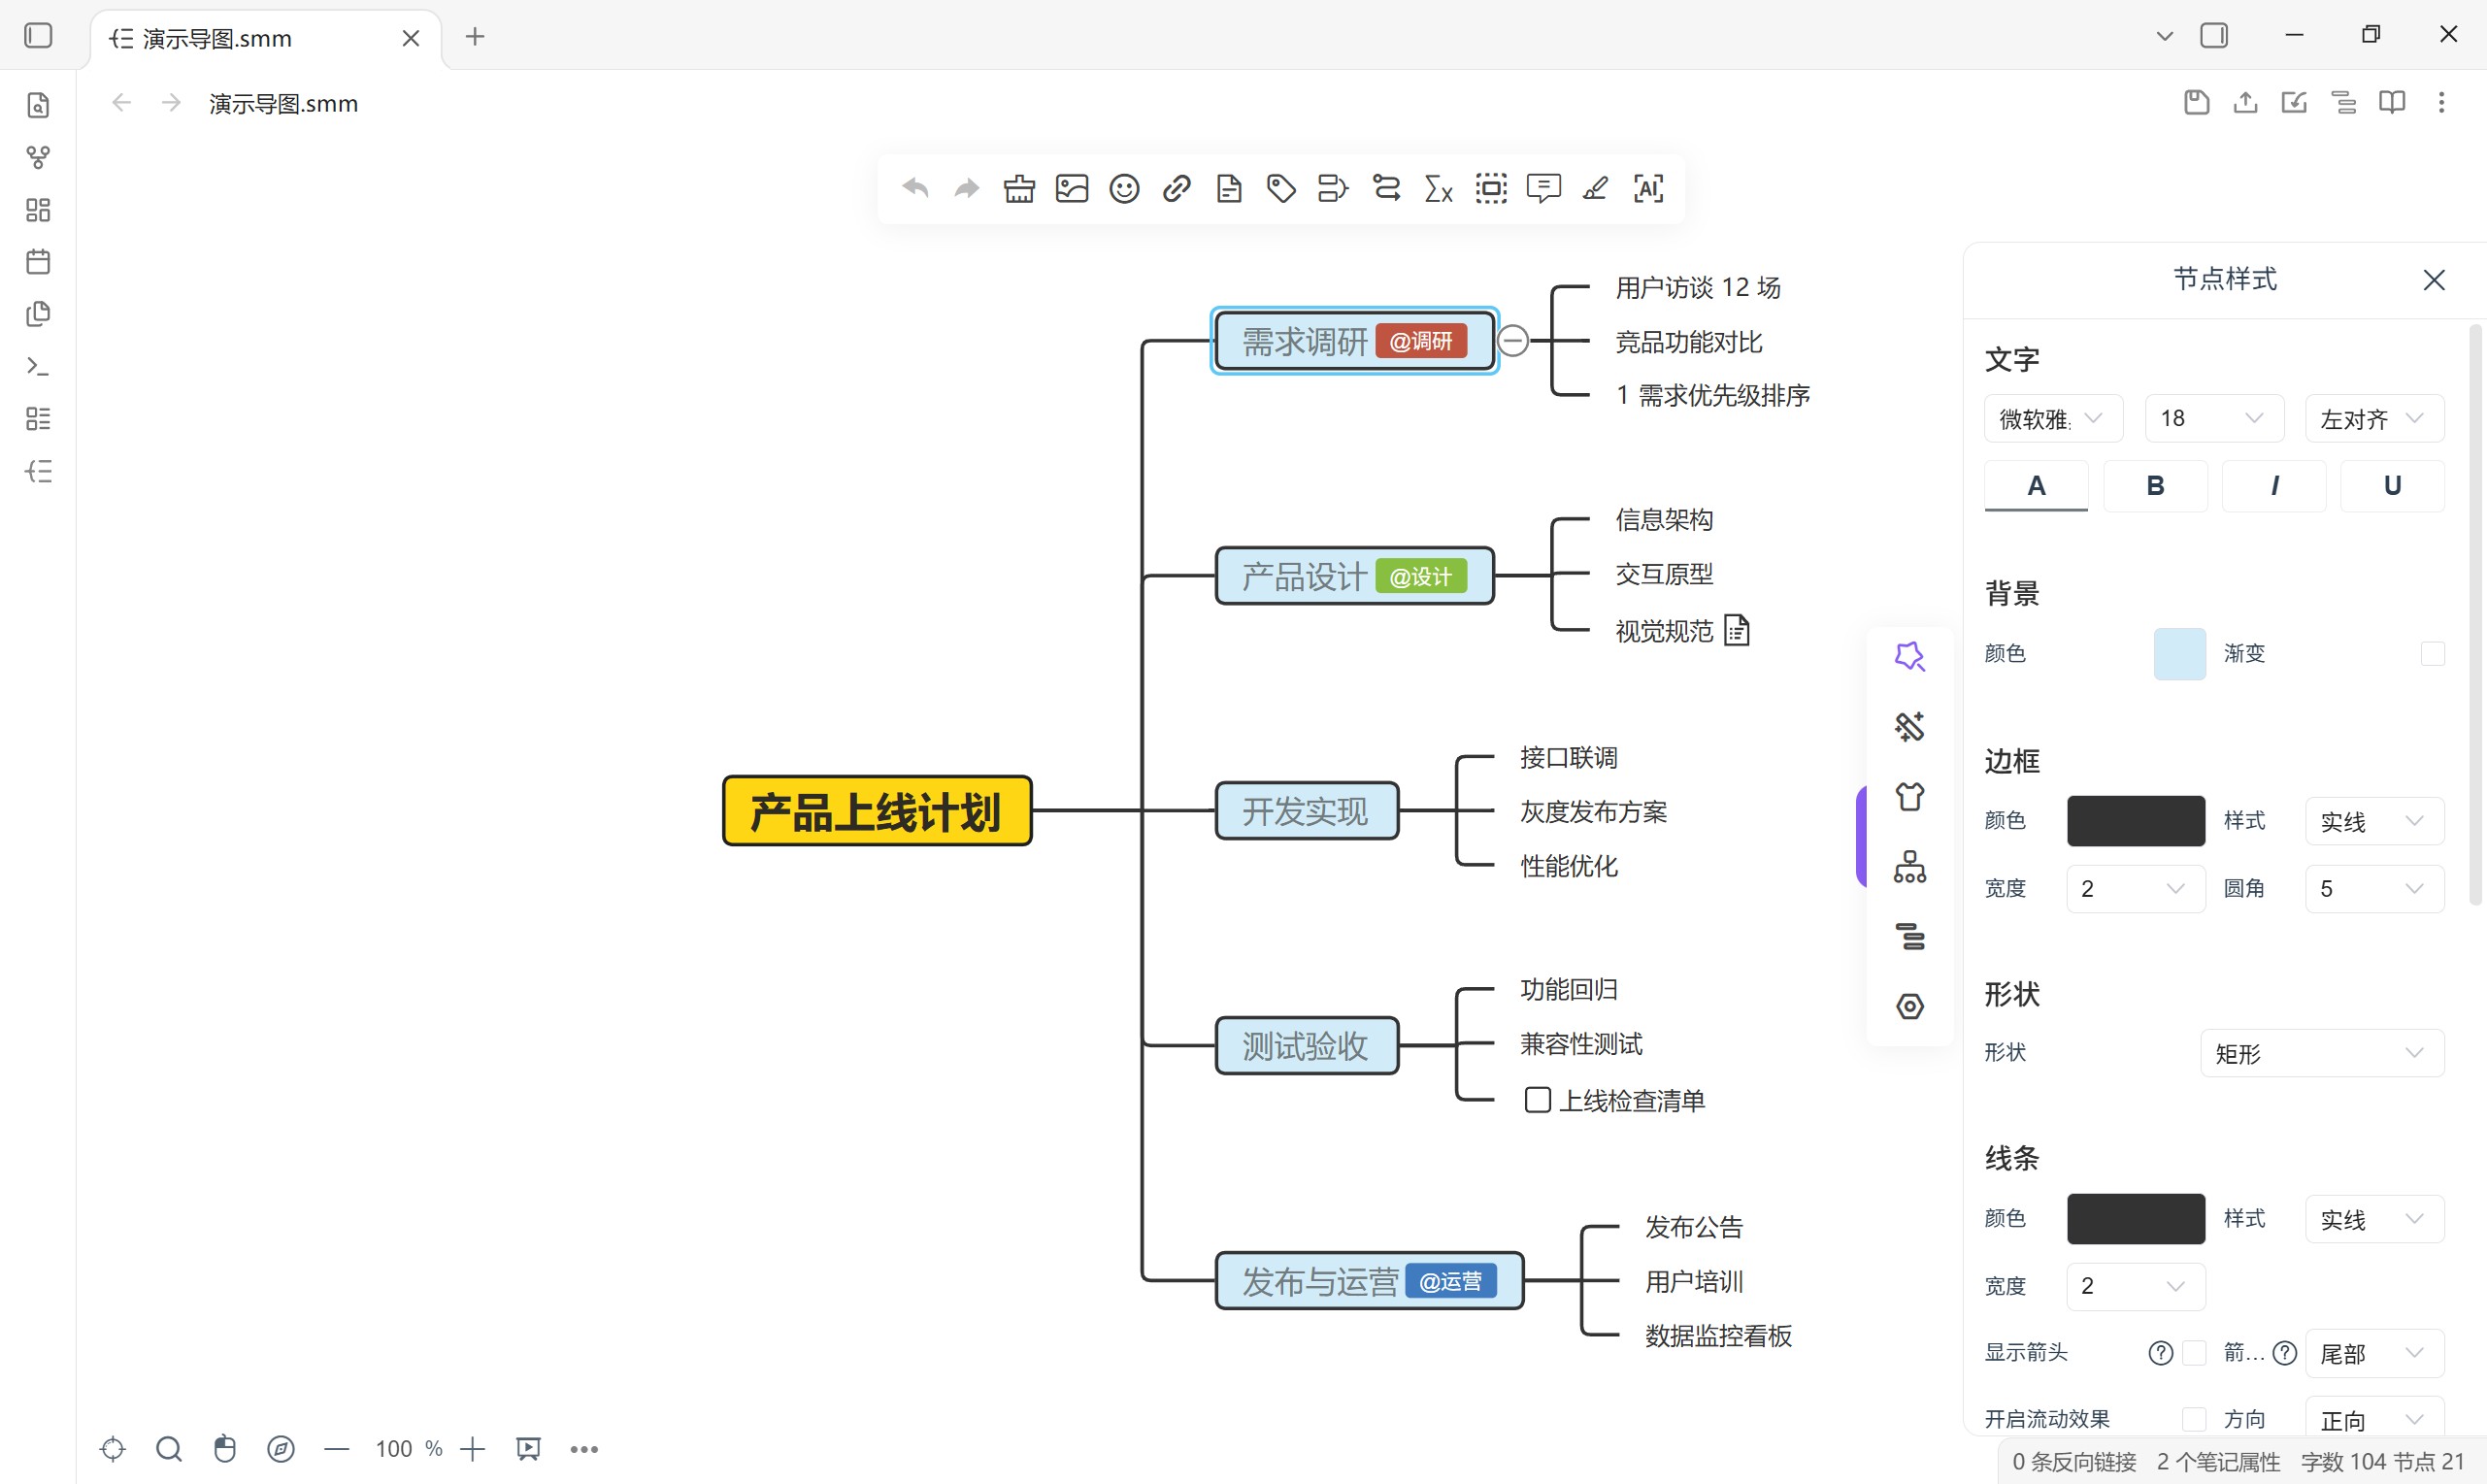Click the insert image toolbar icon
Image resolution: width=2487 pixels, height=1484 pixels.
[1071, 188]
